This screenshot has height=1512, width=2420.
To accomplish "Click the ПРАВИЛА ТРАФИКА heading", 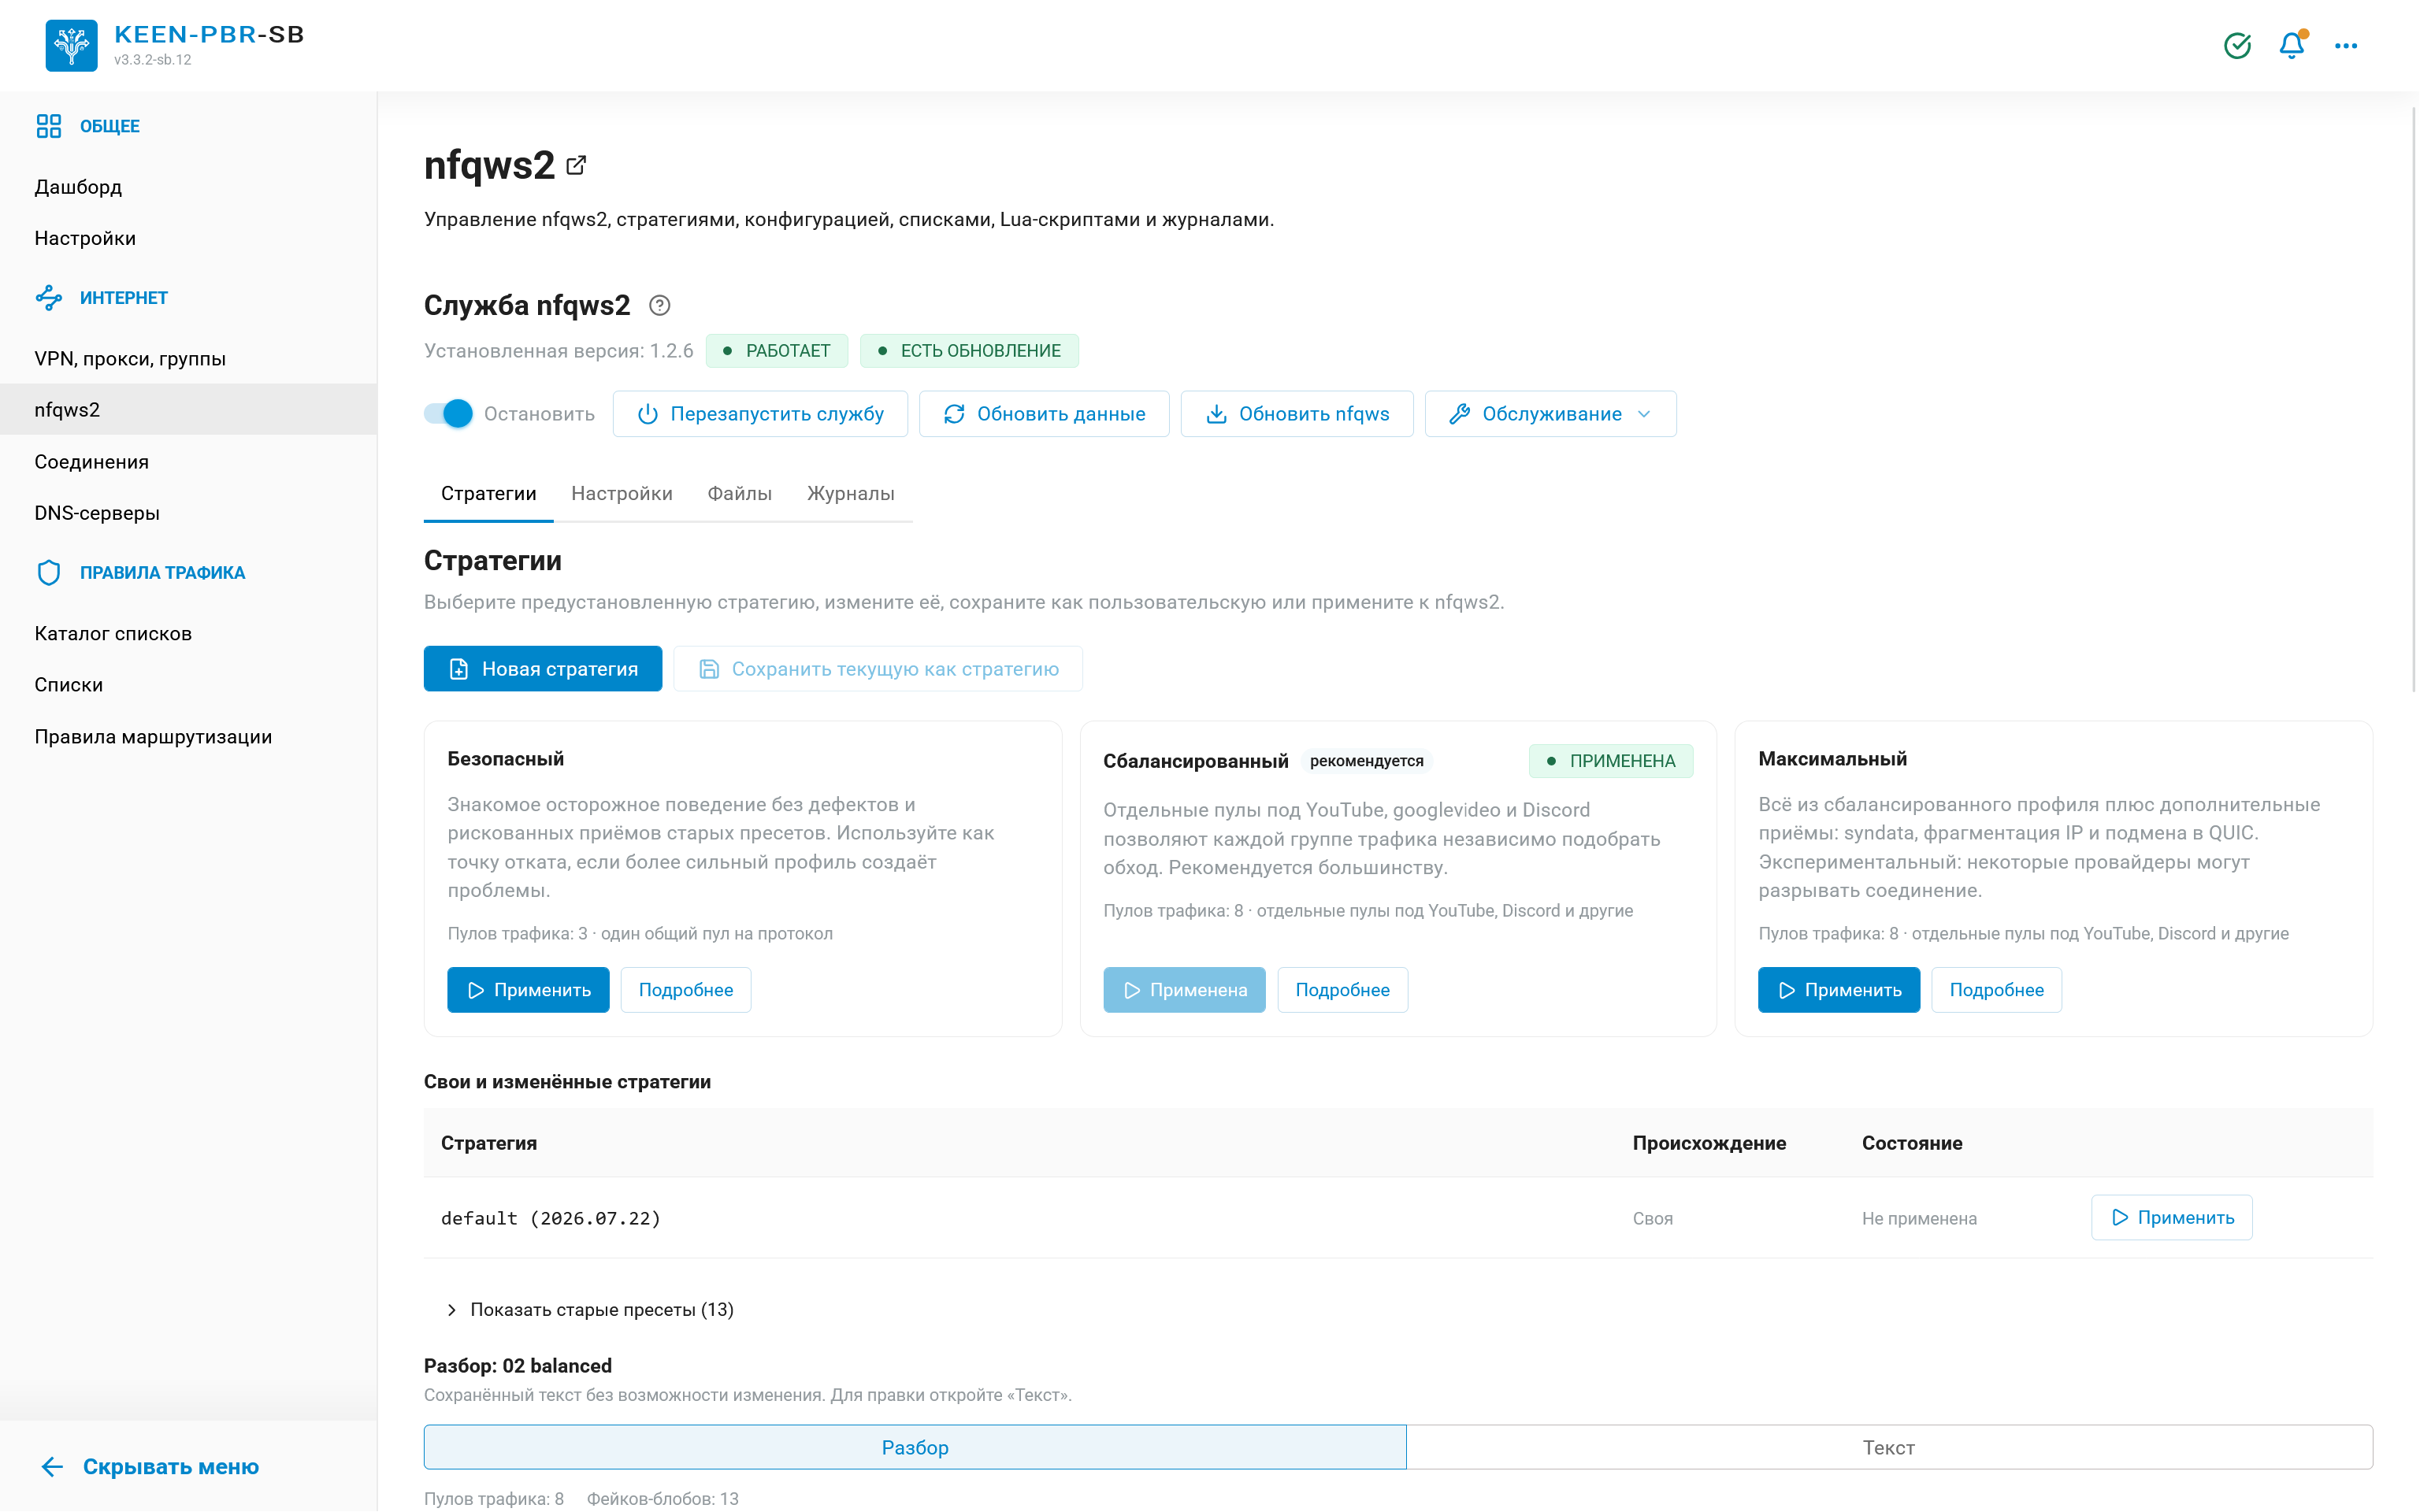I will click(162, 573).
